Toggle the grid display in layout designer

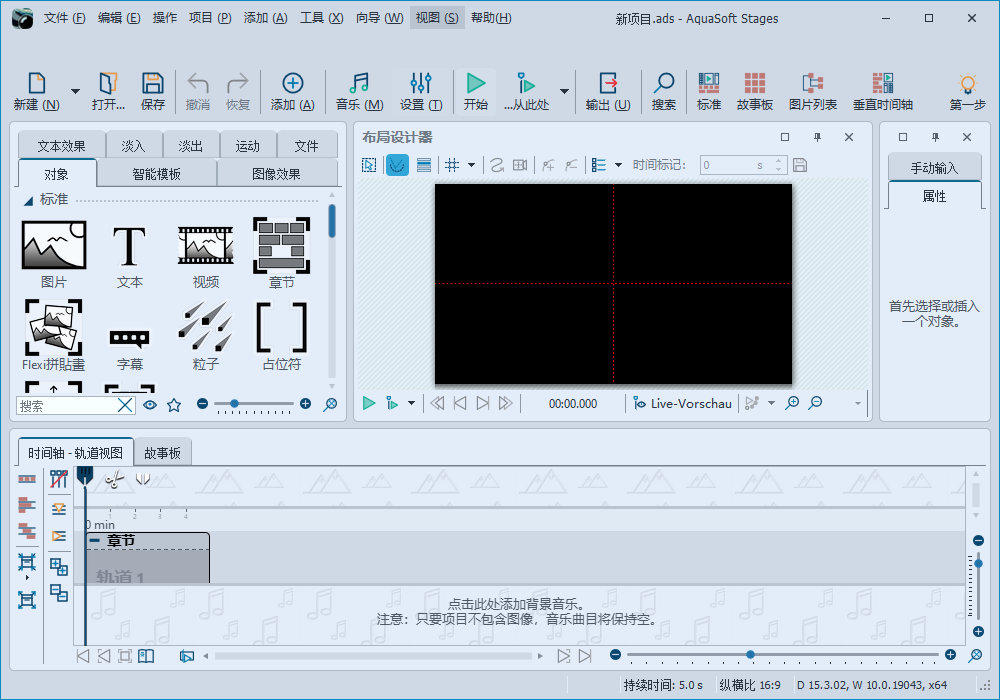[452, 165]
